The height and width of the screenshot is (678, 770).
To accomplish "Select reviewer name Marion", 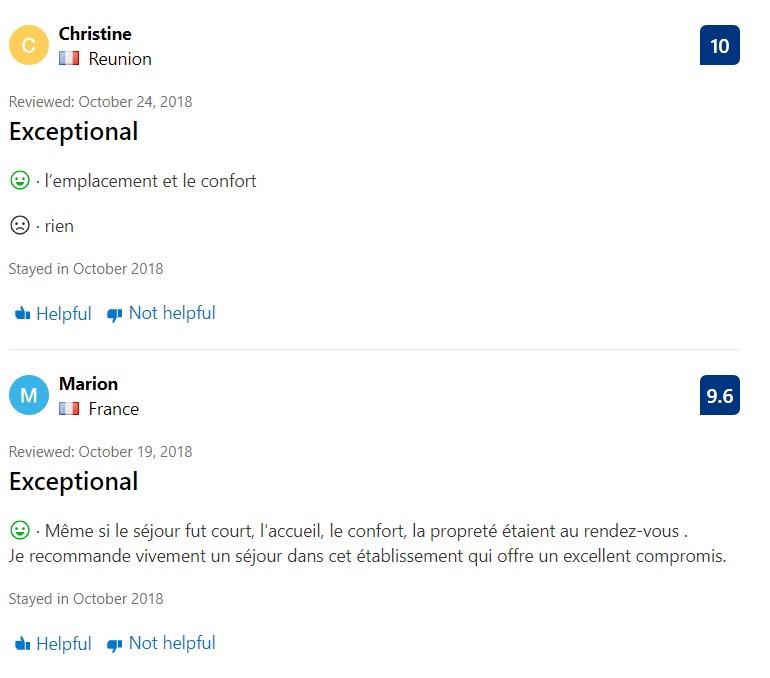I will click(88, 384).
